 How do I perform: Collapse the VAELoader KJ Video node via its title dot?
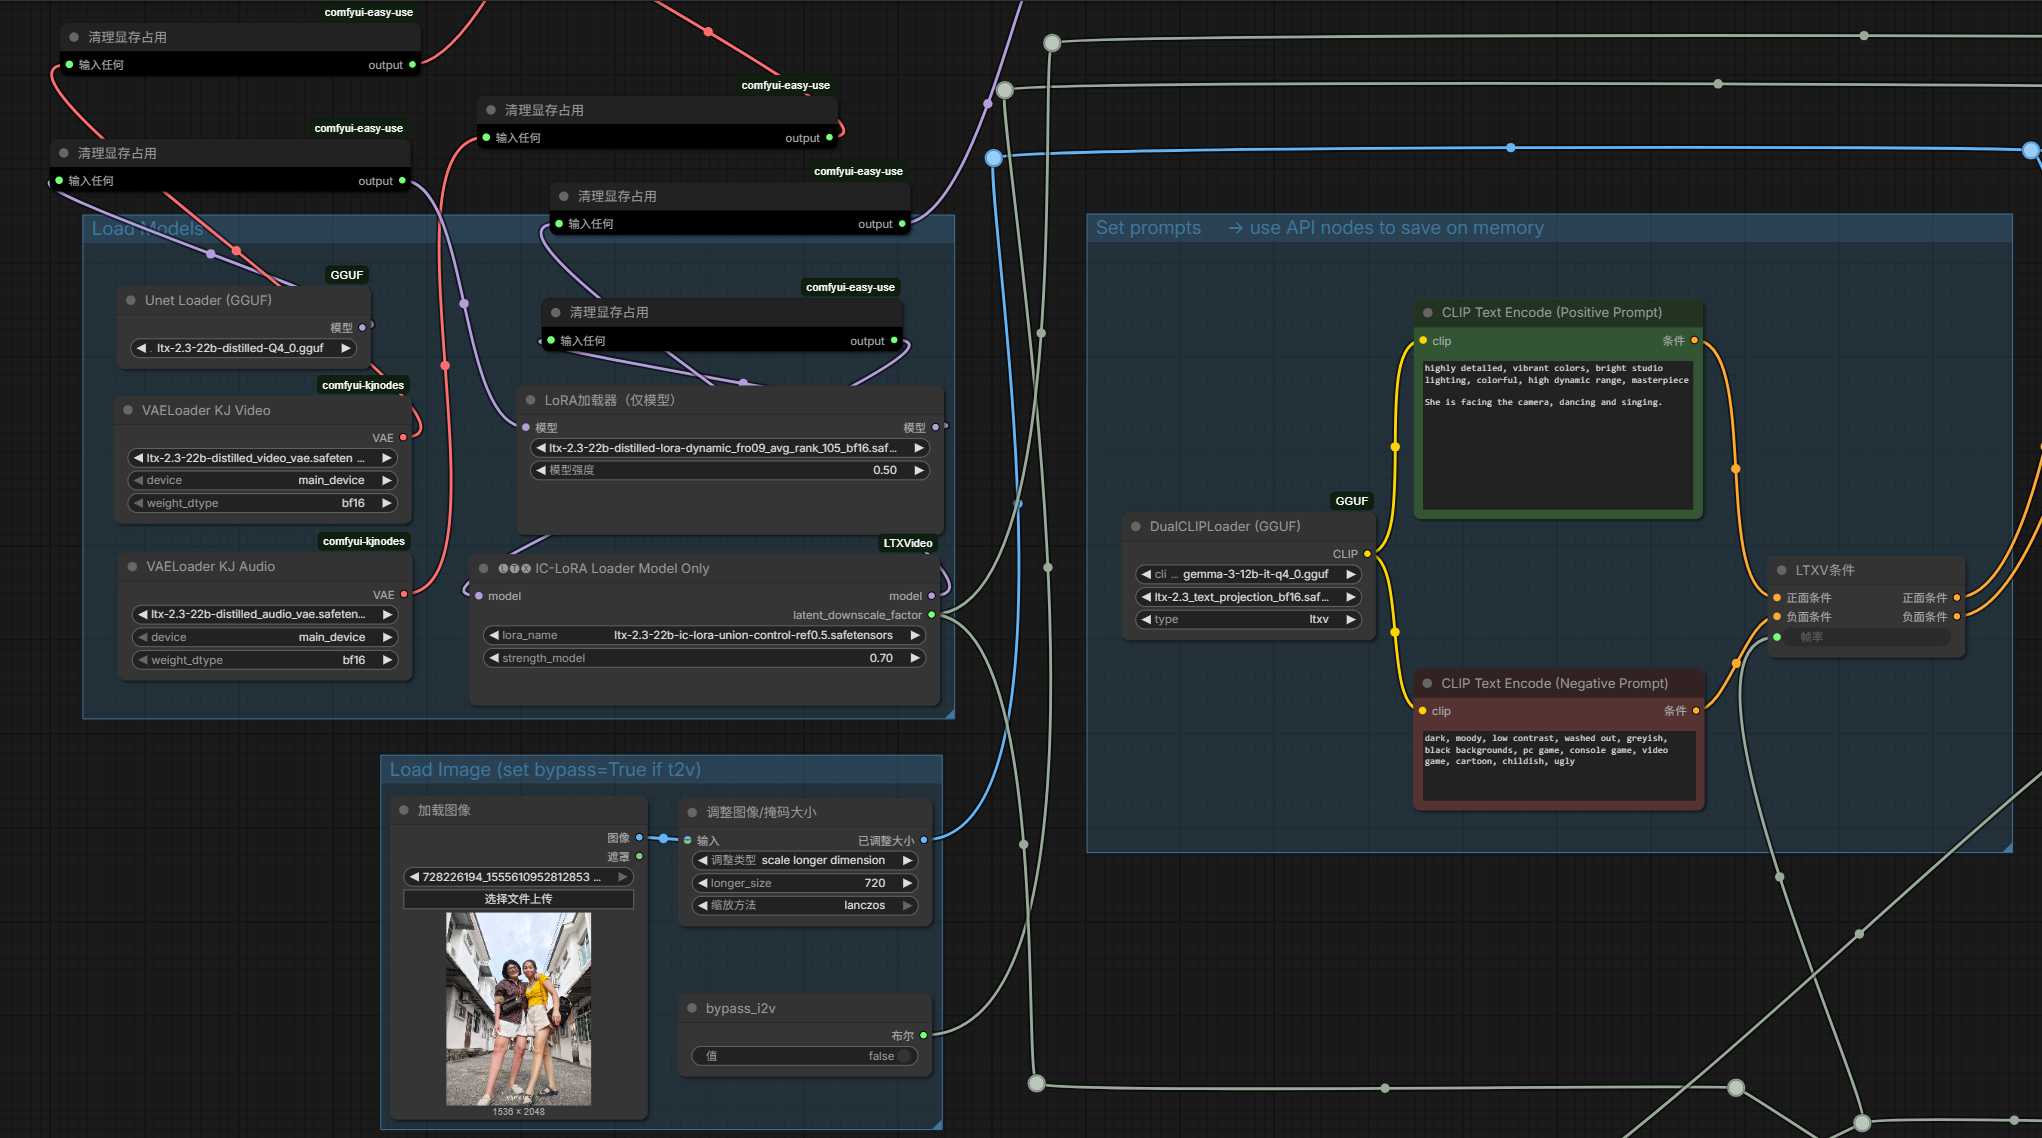tap(128, 410)
